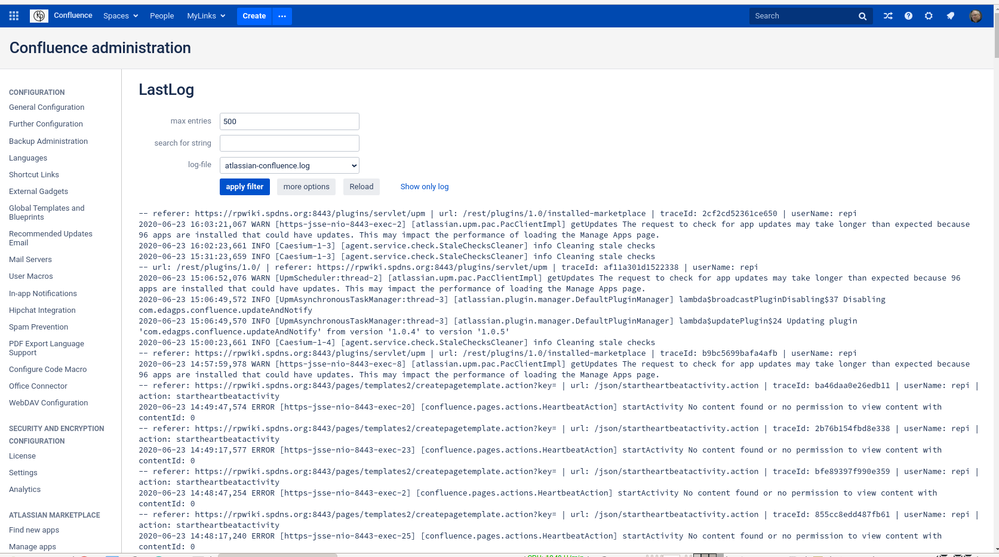
Task: Open the more create options ellipsis
Action: pos(282,16)
